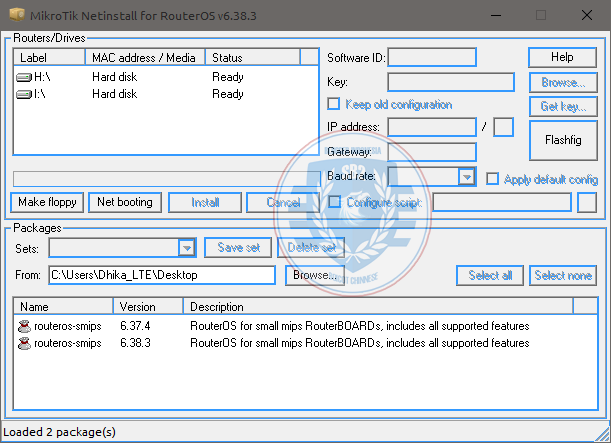Click button right of Configure script field
This screenshot has width=611, height=443.
(x=587, y=202)
